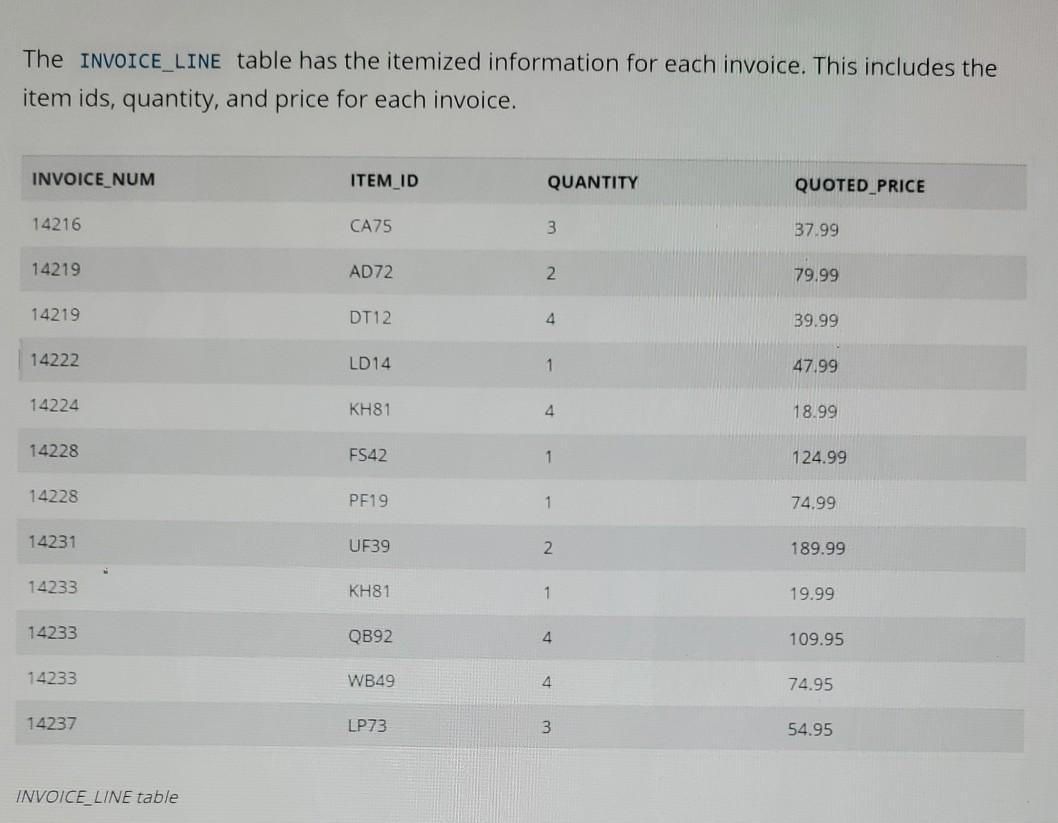The width and height of the screenshot is (1058, 823).
Task: Click invoice number 14222 cell
Action: [x=54, y=360]
